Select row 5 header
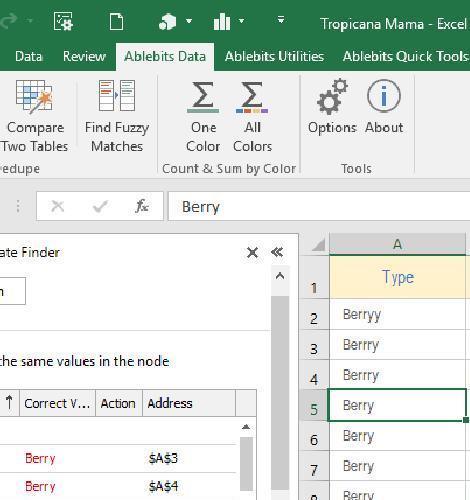The image size is (470, 500). 314,405
